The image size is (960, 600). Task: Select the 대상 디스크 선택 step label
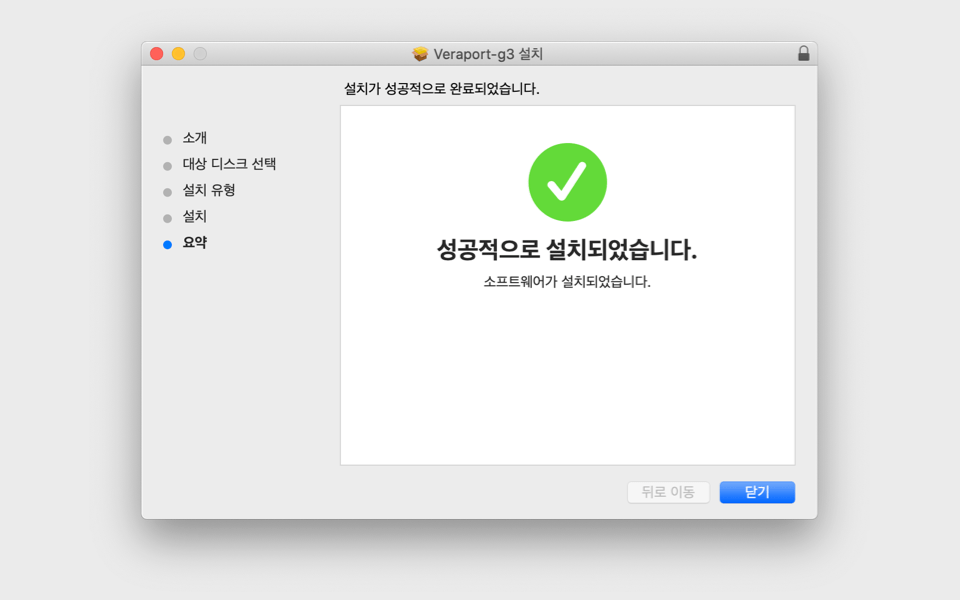coord(229,164)
